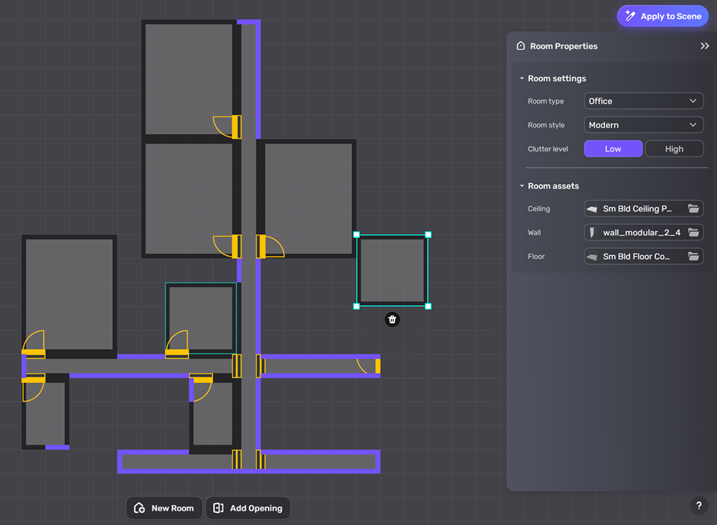Viewport: 717px width, 525px height.
Task: Collapse the Room Properties panel with double chevron
Action: tap(704, 46)
